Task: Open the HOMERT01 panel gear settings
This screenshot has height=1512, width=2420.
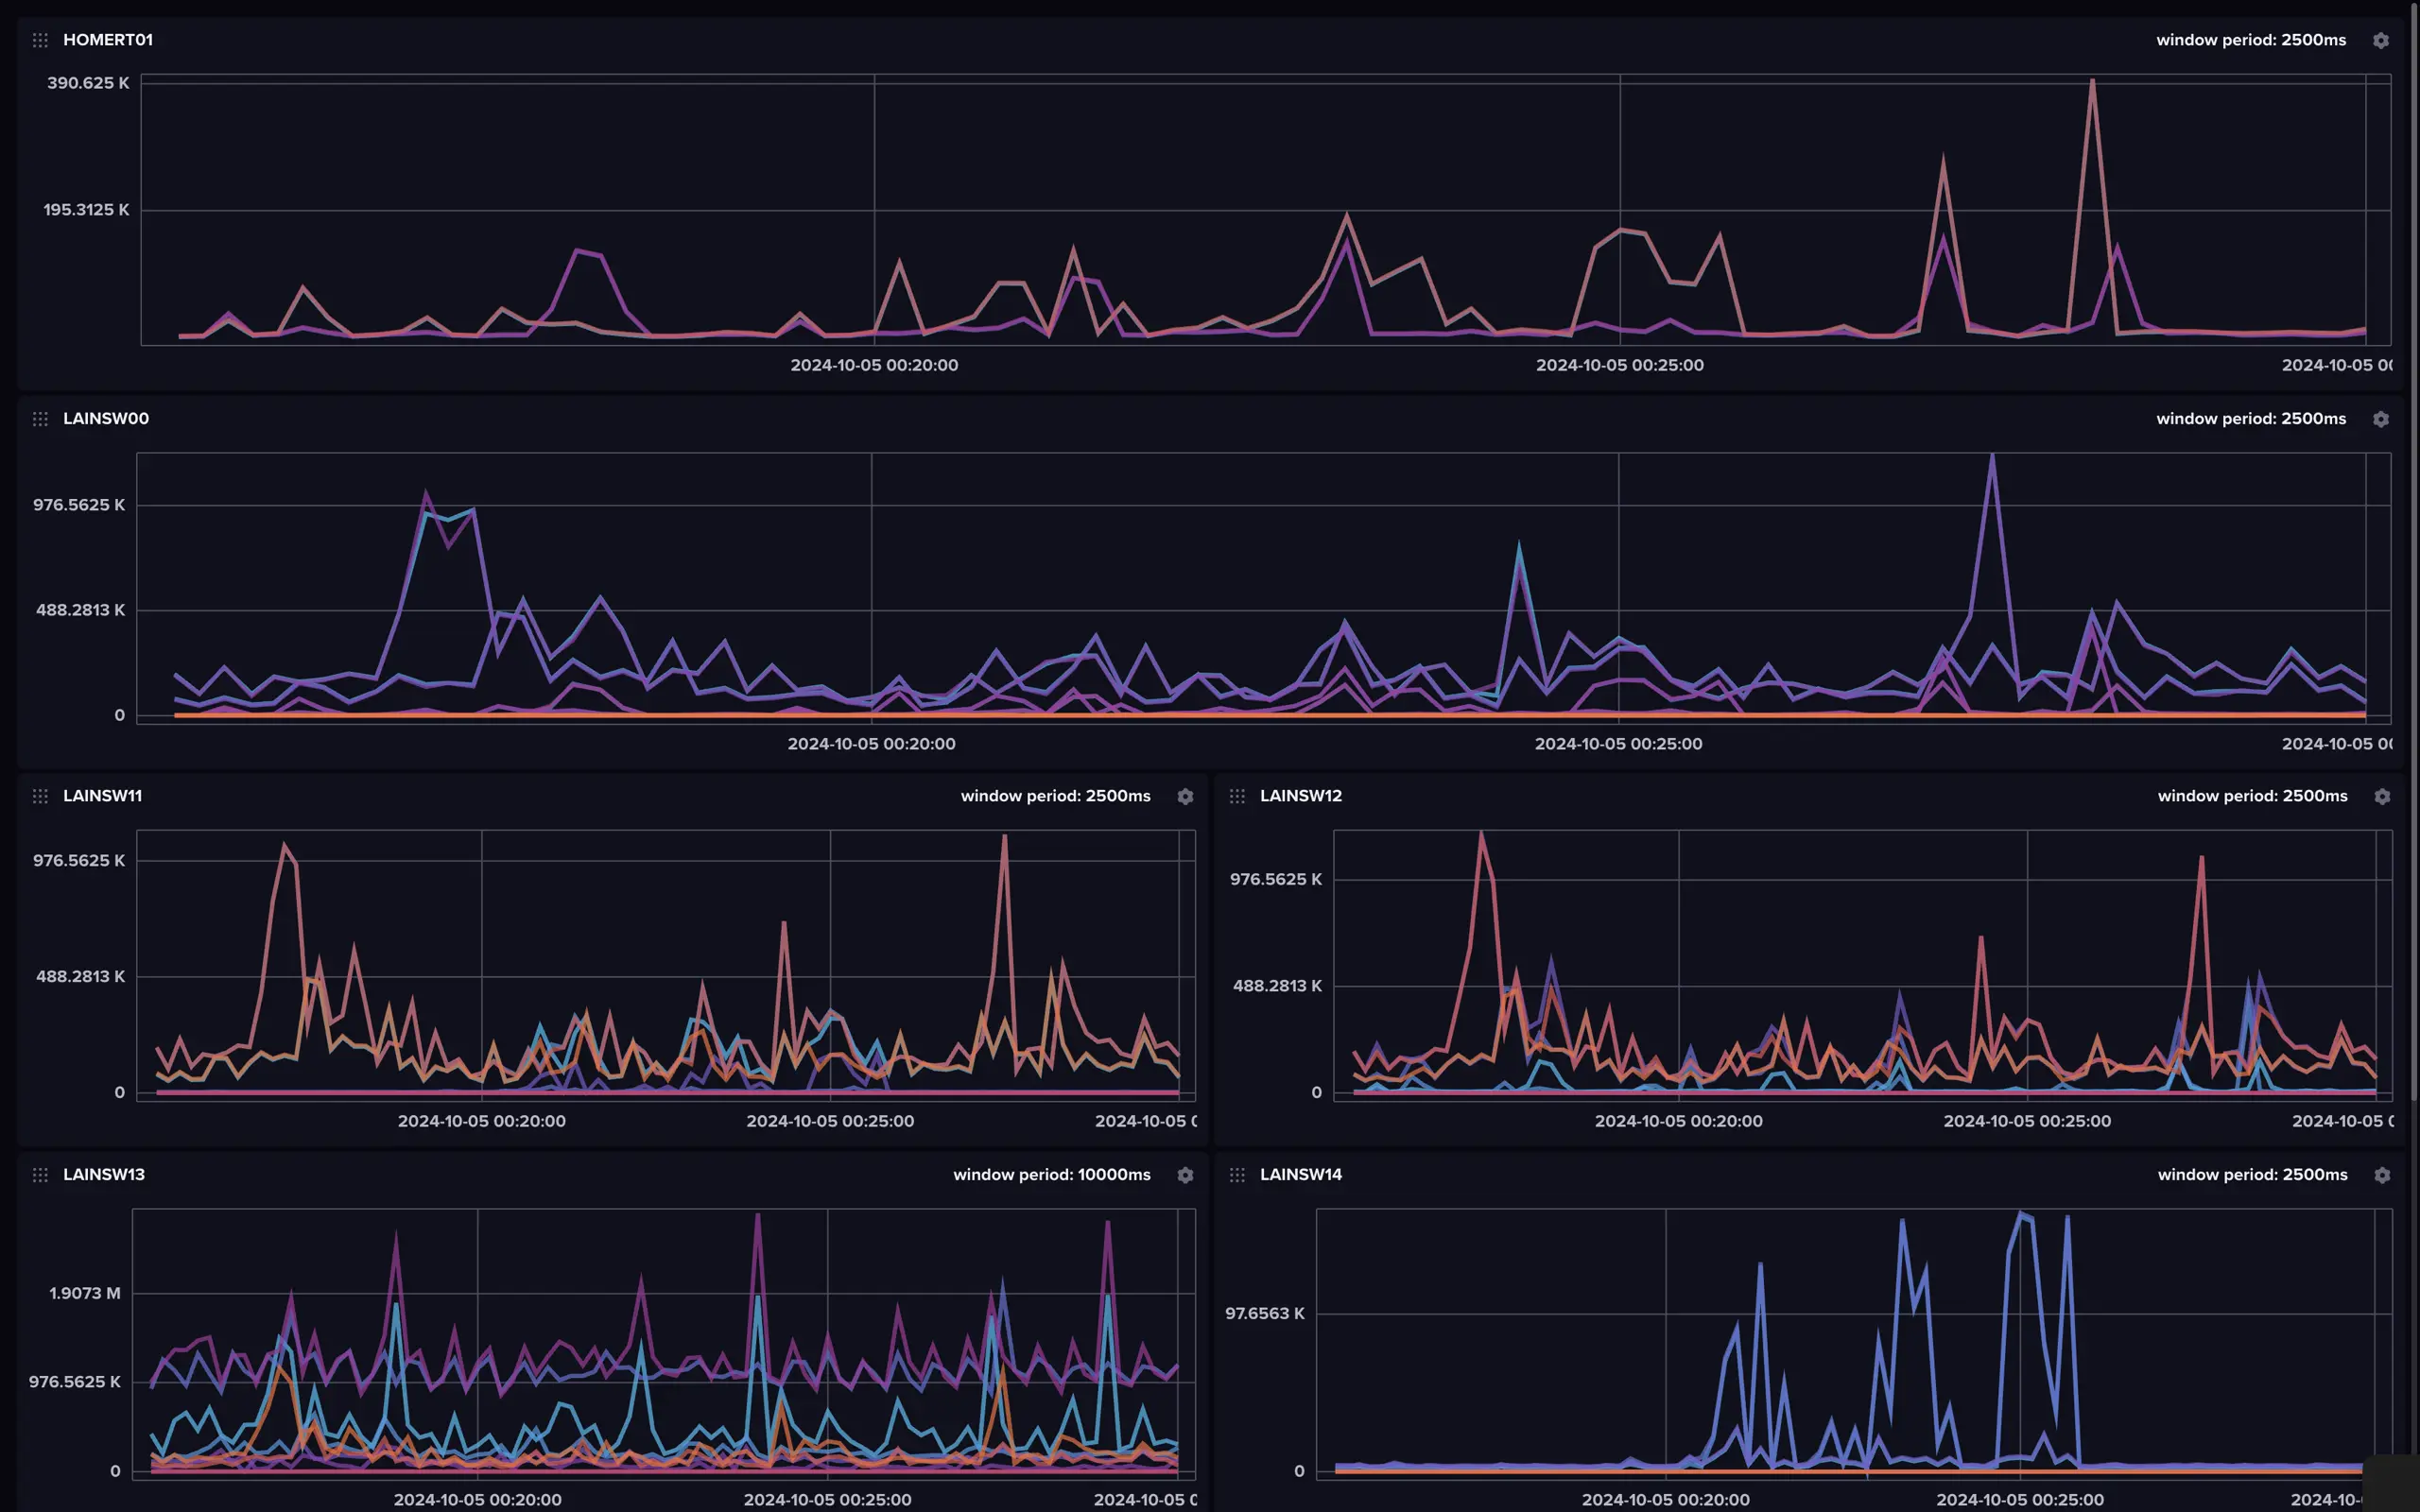Action: (x=2381, y=40)
